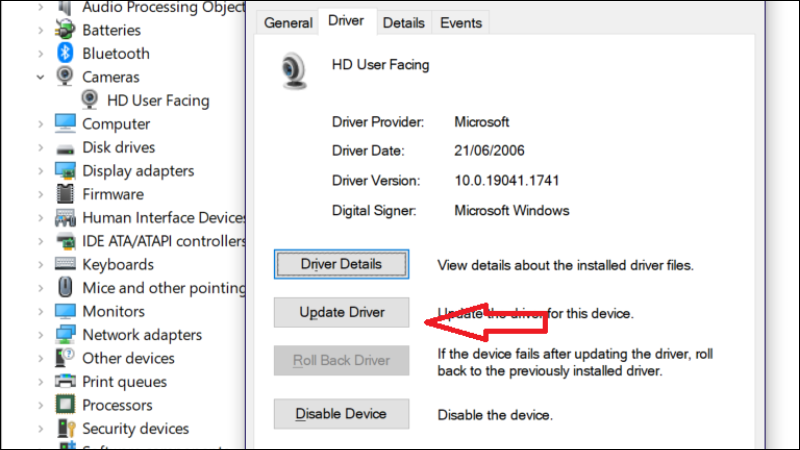Click the Roll Back Driver button
Viewport: 800px width, 450px height.
coord(341,360)
